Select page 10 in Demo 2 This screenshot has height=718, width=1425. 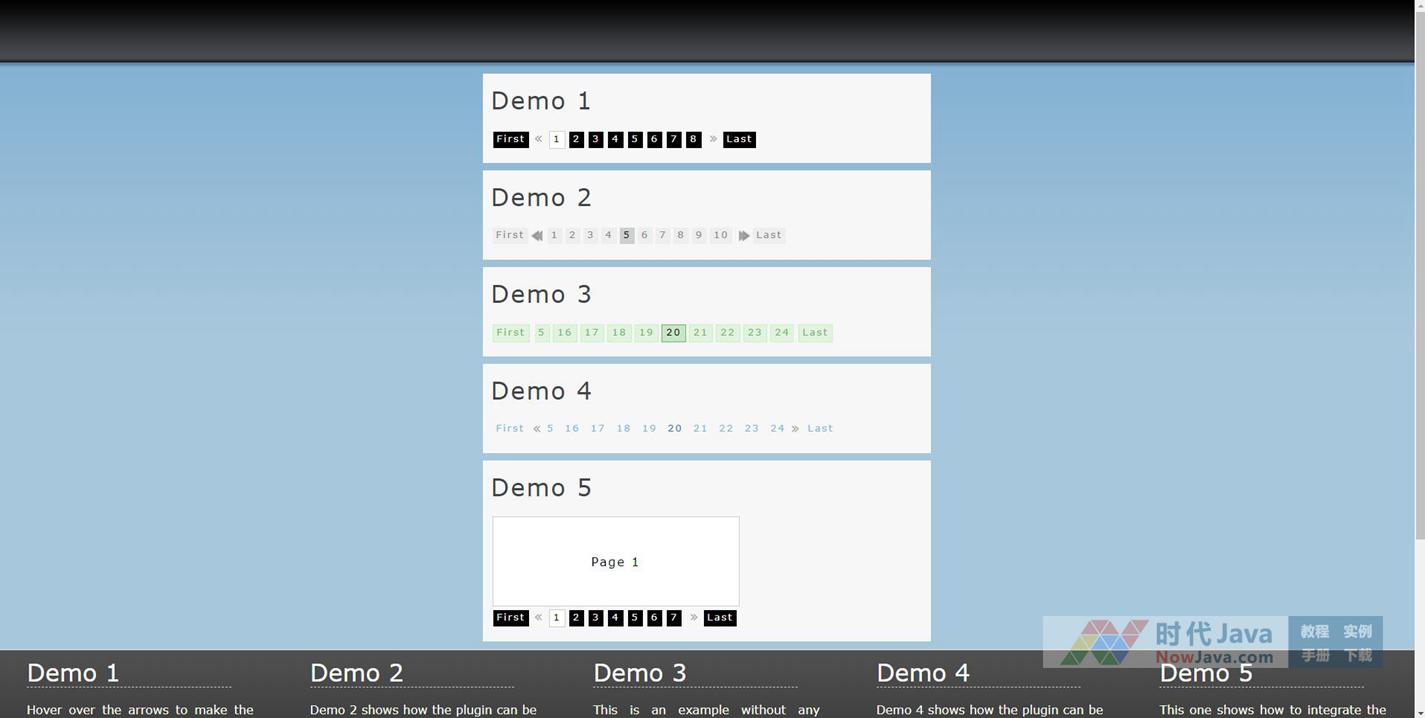(x=720, y=235)
